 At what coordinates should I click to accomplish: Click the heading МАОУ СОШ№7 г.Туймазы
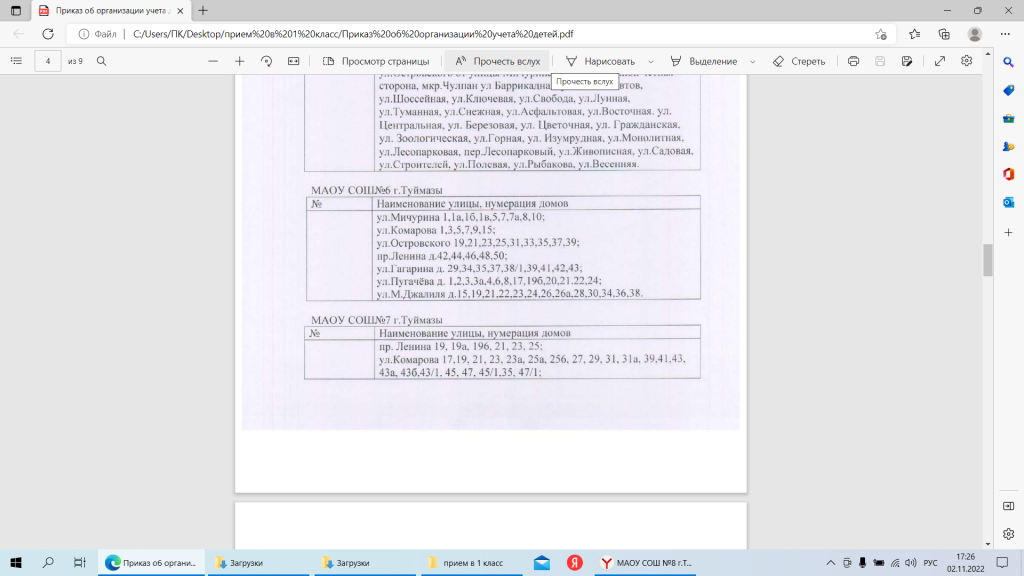coord(377,320)
